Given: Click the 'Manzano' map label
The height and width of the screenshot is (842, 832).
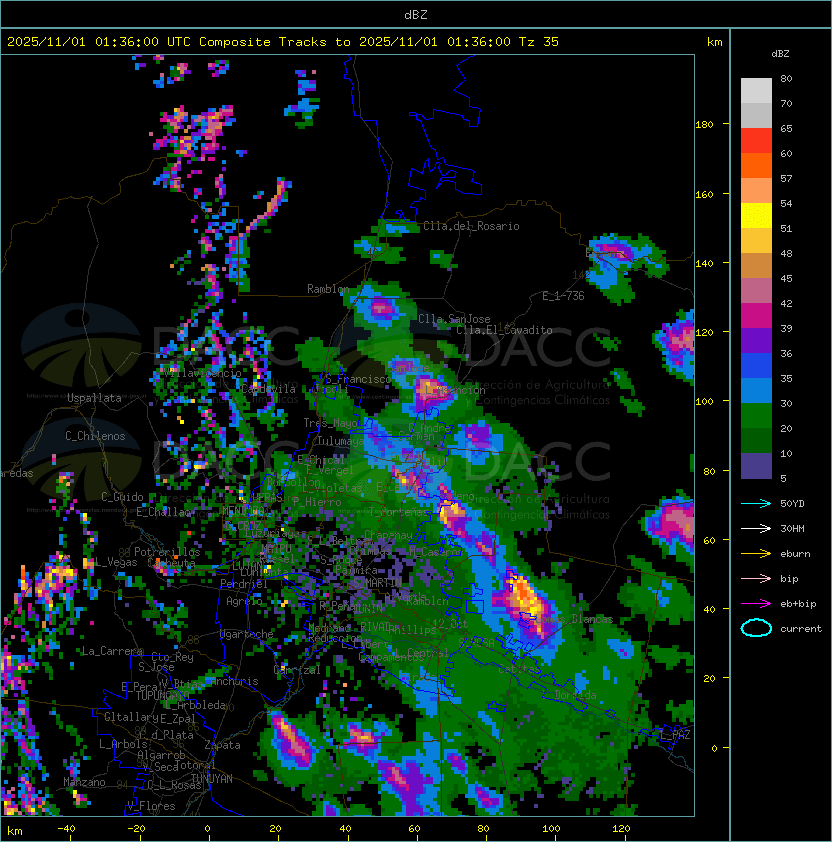Looking at the screenshot, I should pos(84,782).
